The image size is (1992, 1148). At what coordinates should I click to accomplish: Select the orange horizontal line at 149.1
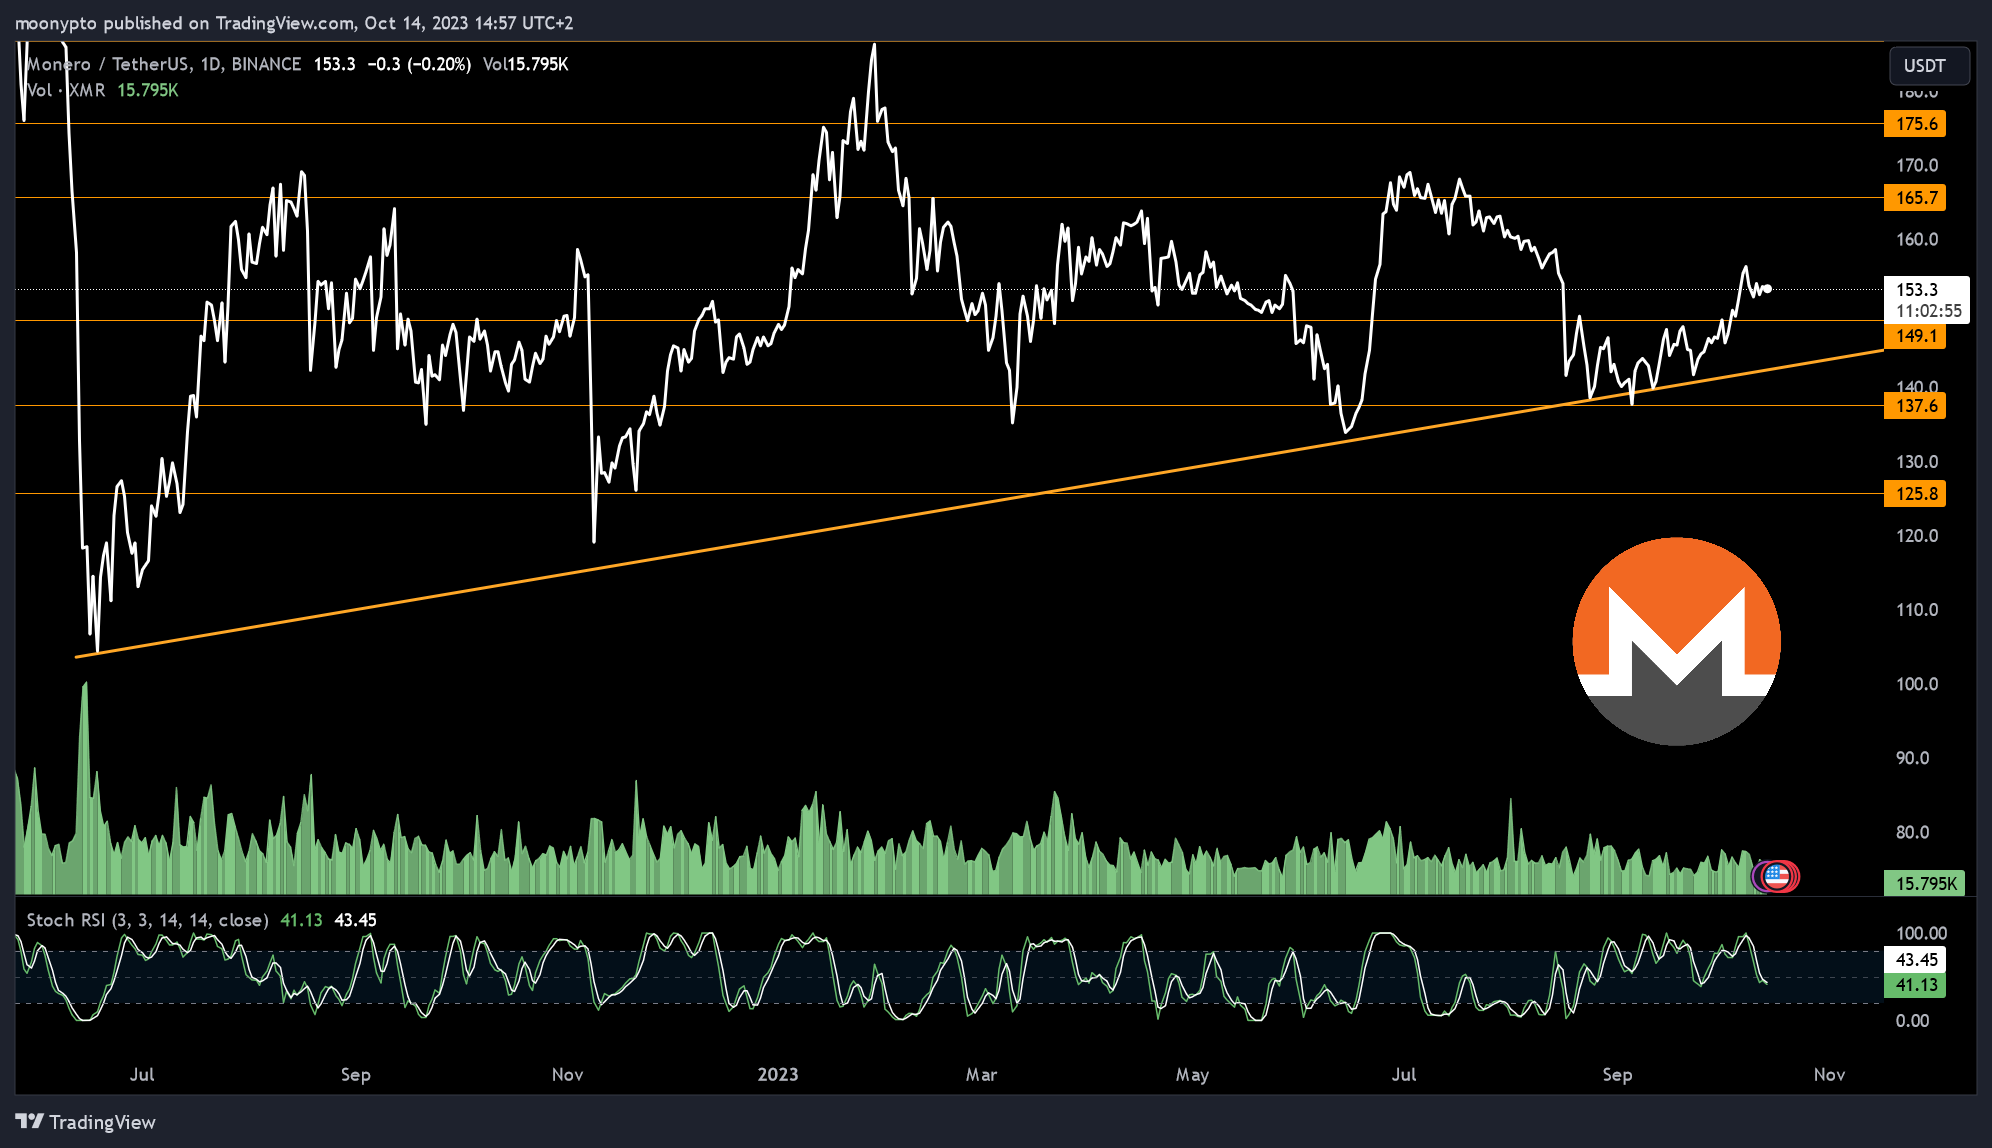point(948,320)
